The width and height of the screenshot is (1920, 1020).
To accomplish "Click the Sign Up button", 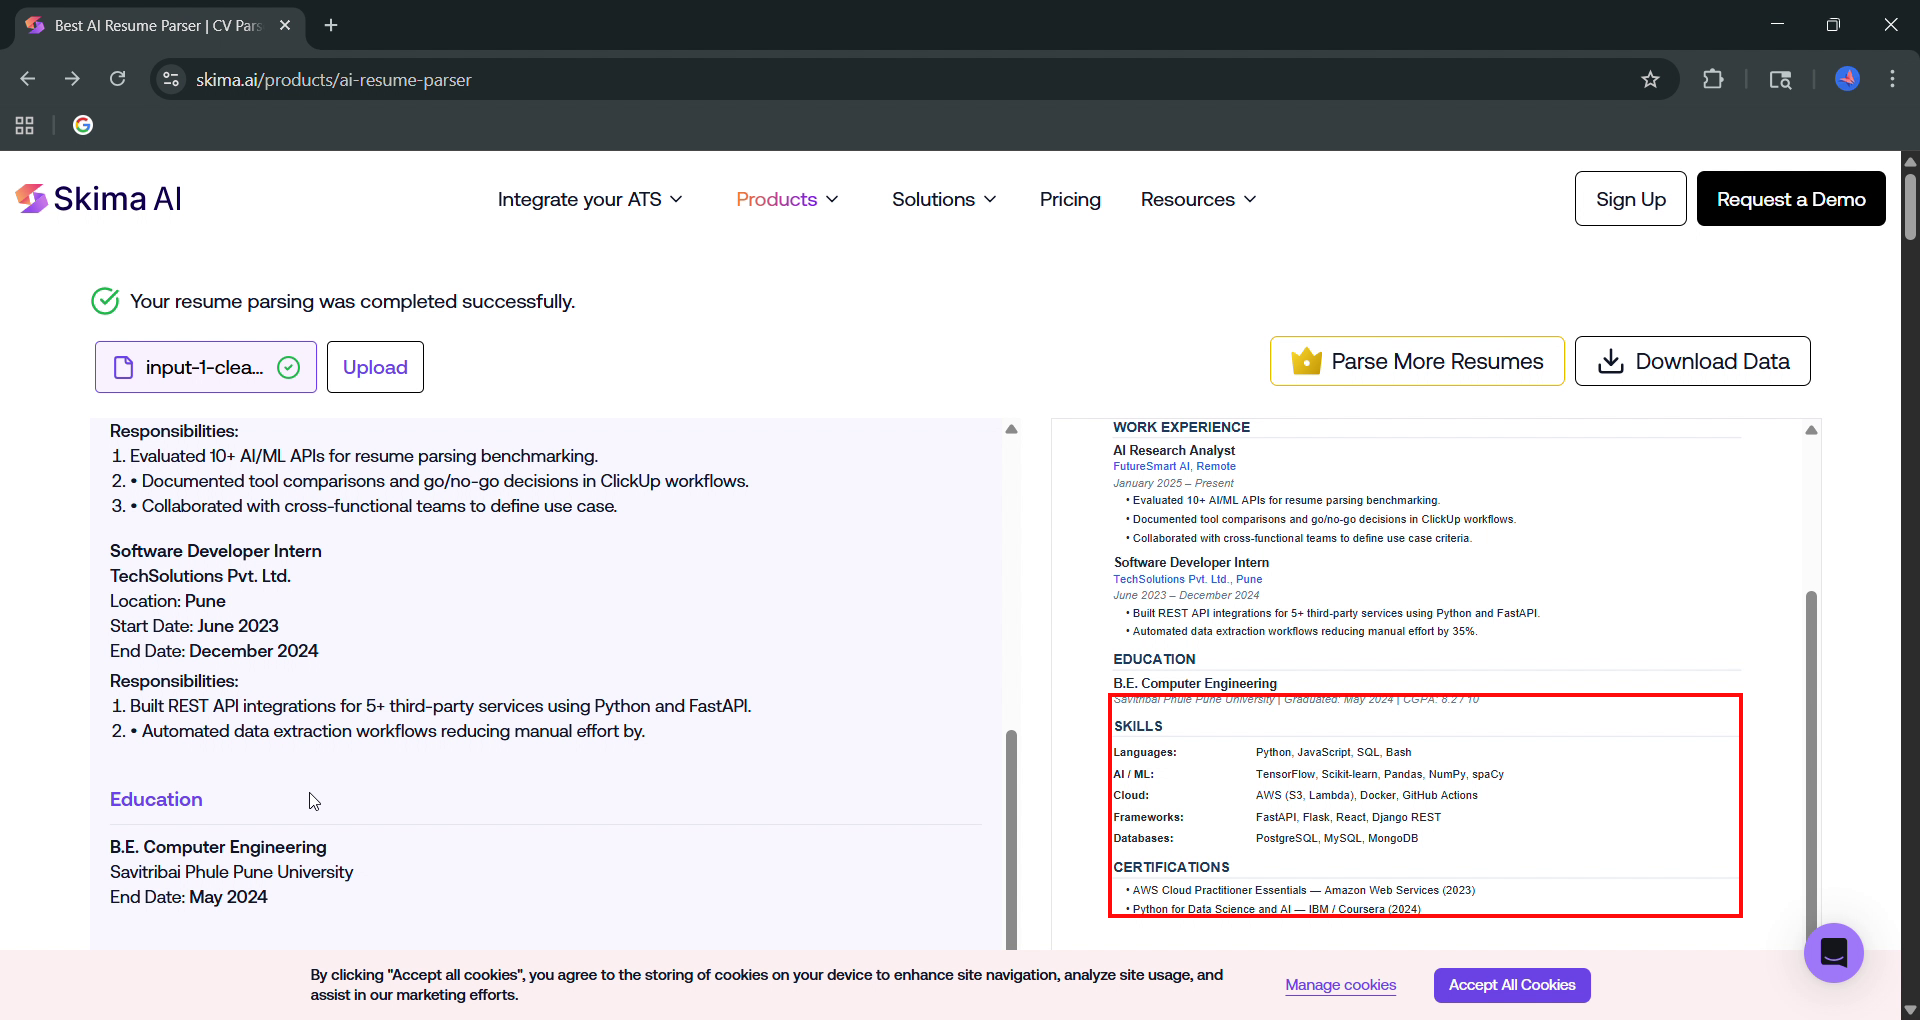I will [1631, 198].
